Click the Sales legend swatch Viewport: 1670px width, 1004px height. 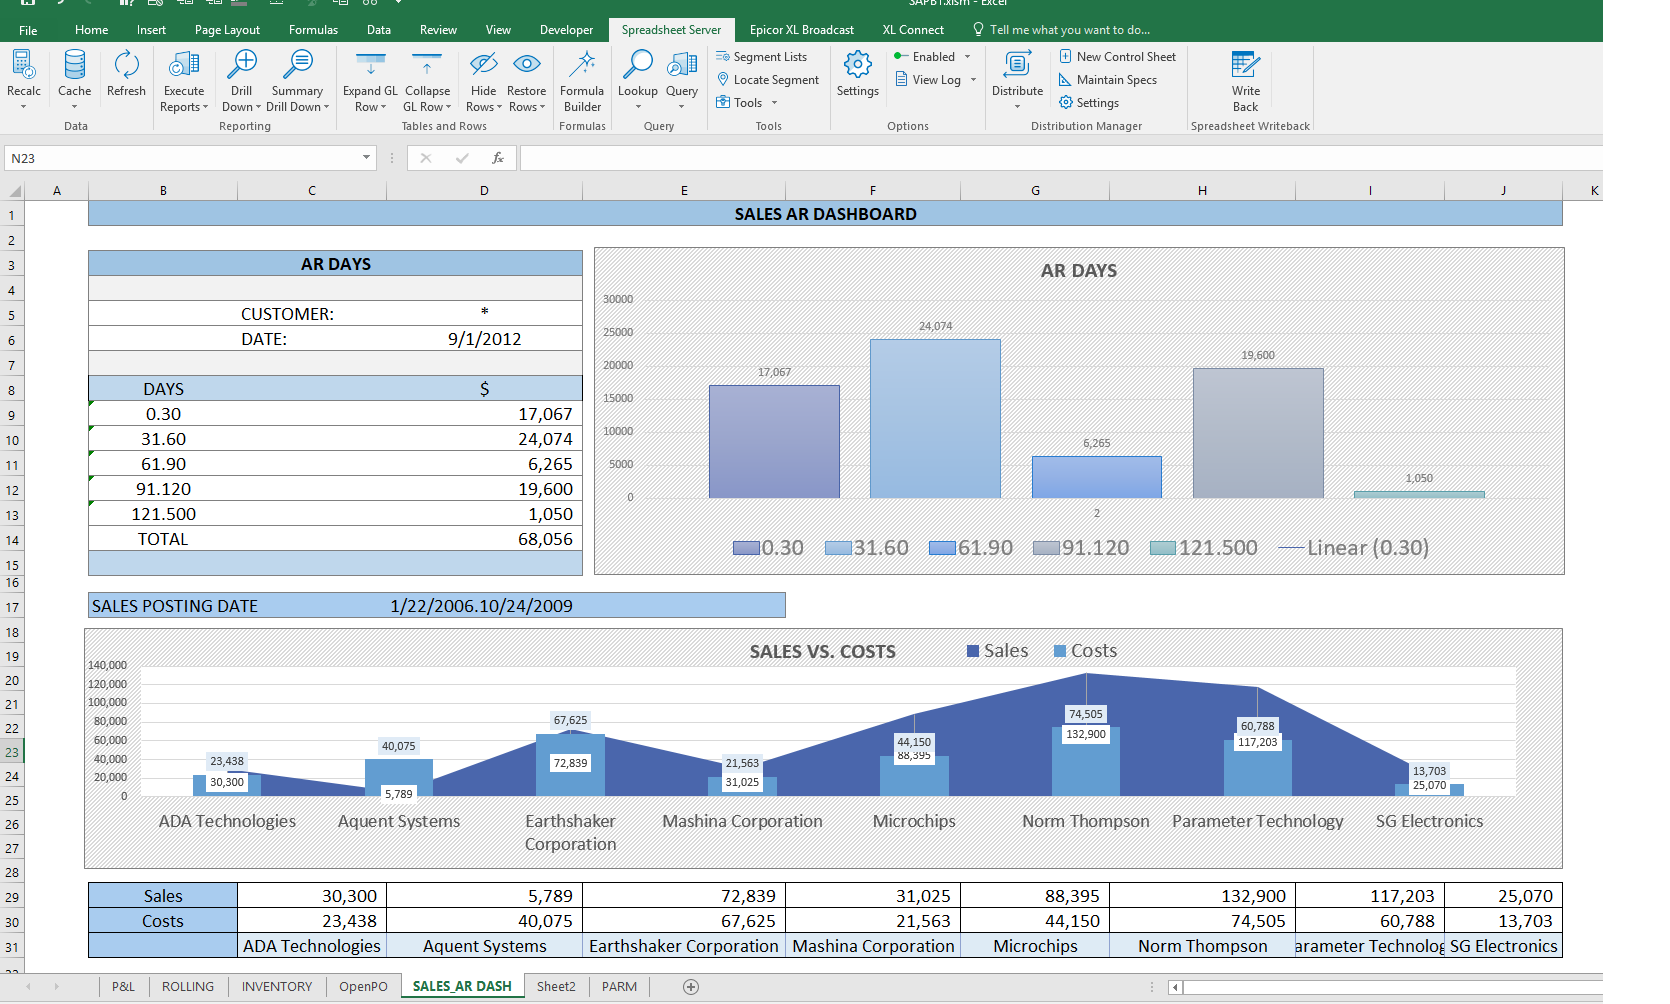(973, 651)
